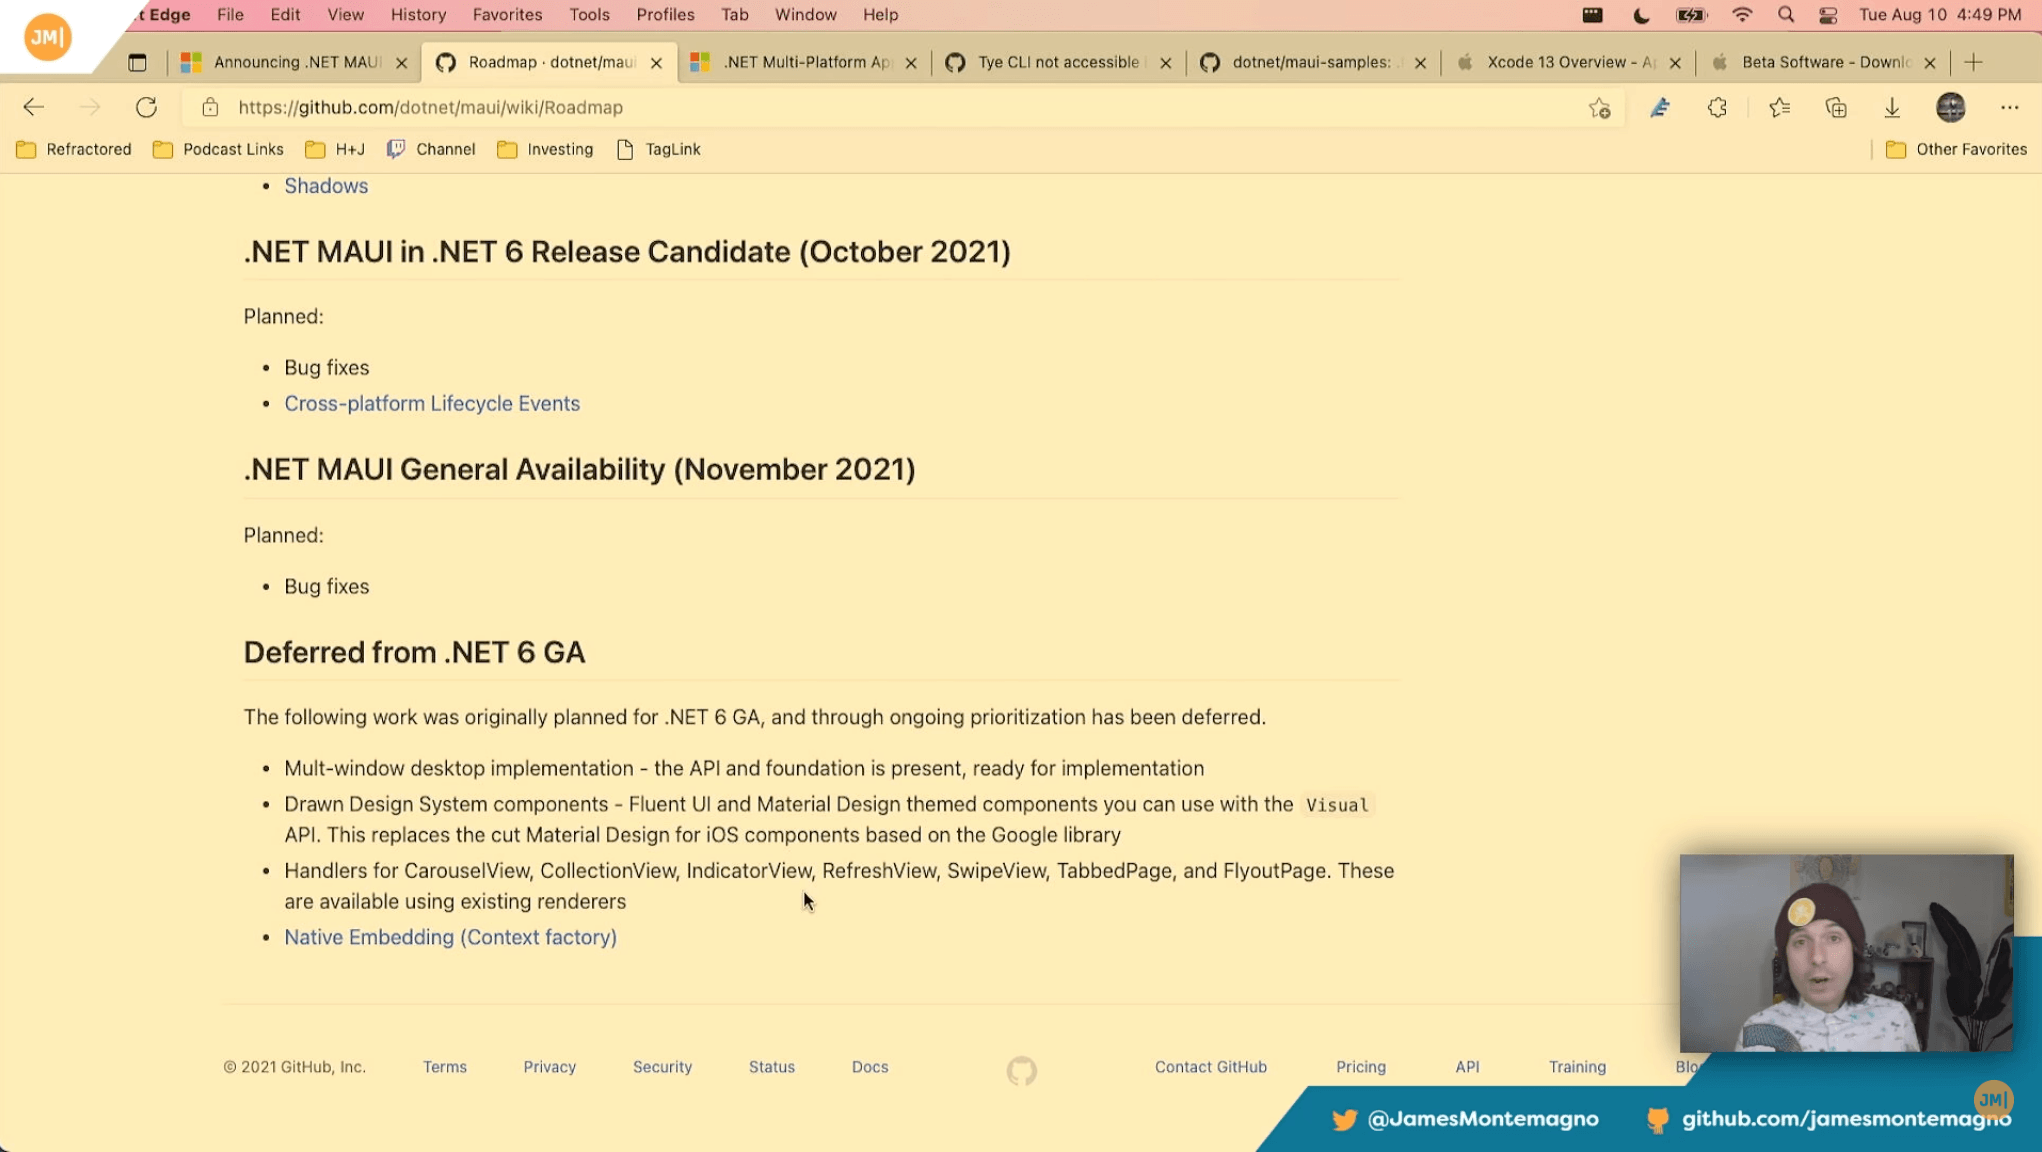The image size is (2042, 1152).
Task: Open the Privacy footer link
Action: tap(549, 1067)
